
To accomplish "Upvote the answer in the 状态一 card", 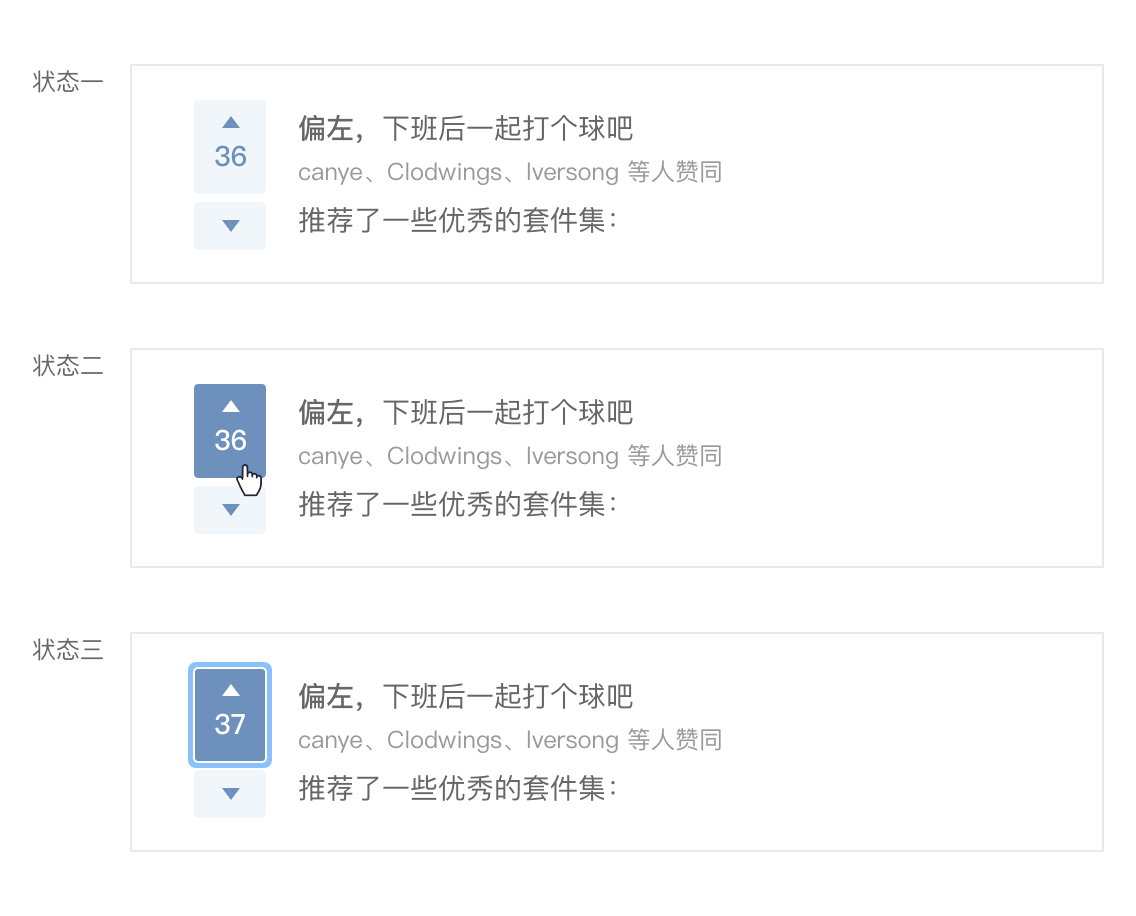I will pyautogui.click(x=230, y=146).
